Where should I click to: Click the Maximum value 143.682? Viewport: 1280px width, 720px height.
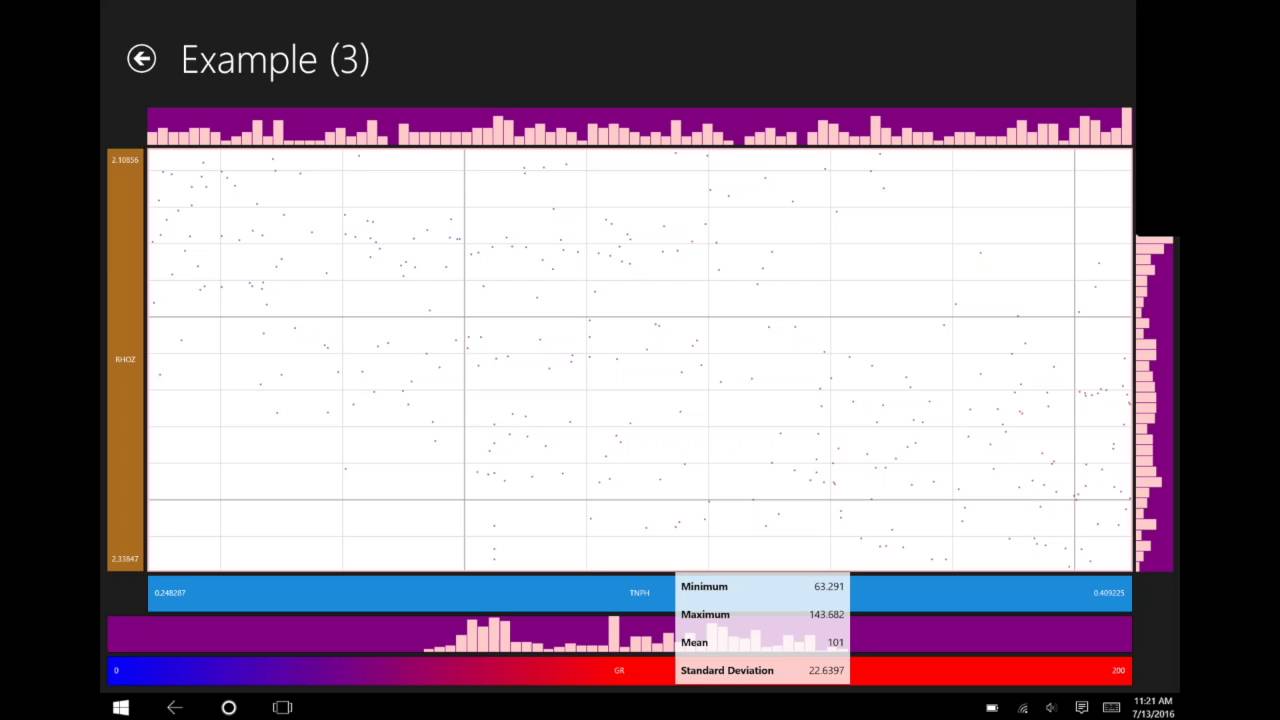(x=827, y=615)
